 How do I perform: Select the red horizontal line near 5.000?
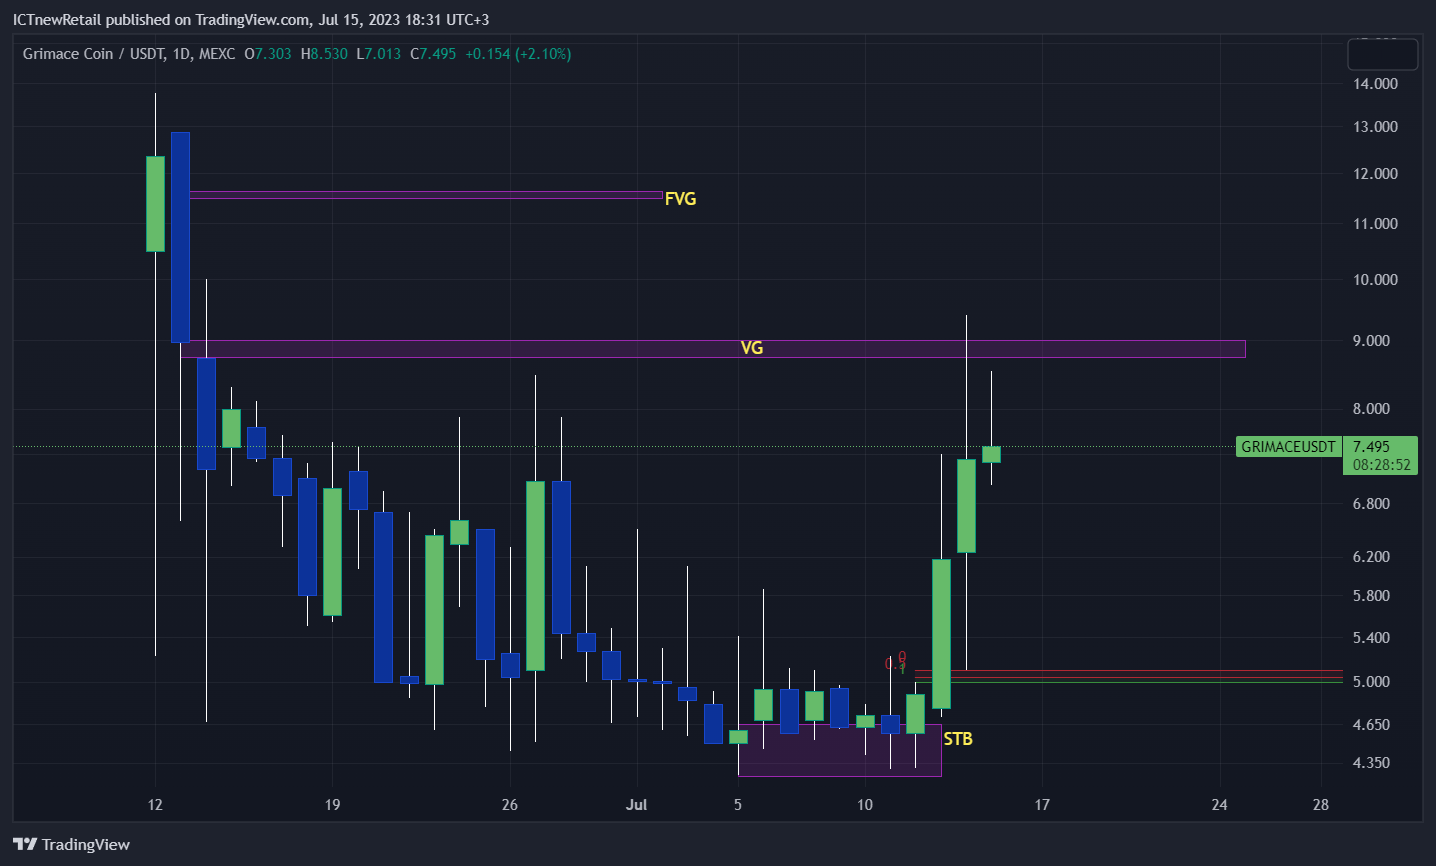1130,671
